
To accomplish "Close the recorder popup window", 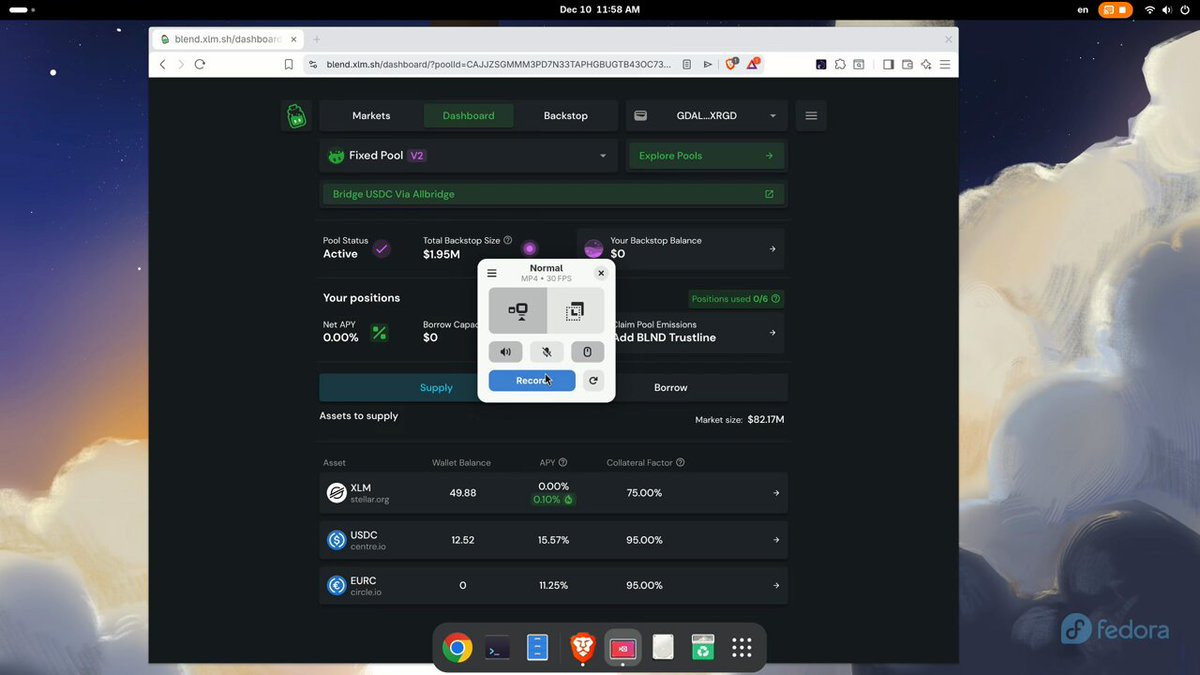I will click(601, 273).
